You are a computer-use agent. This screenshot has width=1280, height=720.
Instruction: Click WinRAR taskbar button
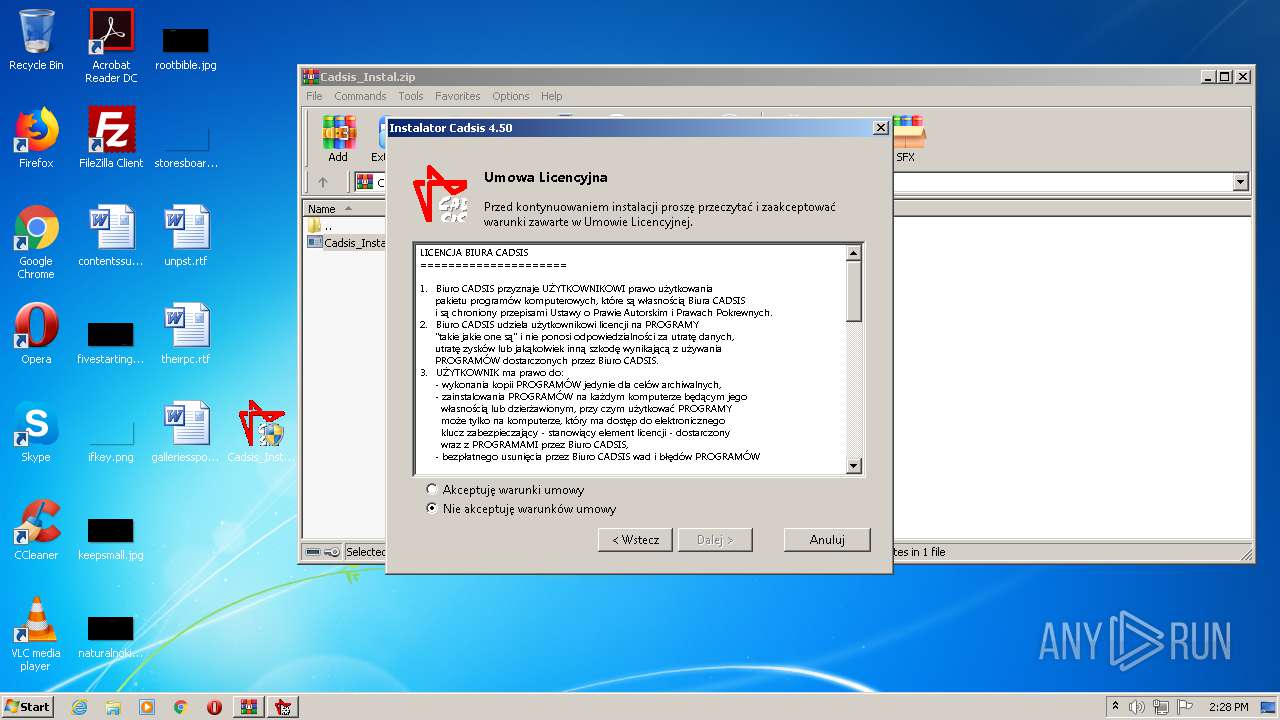248,707
